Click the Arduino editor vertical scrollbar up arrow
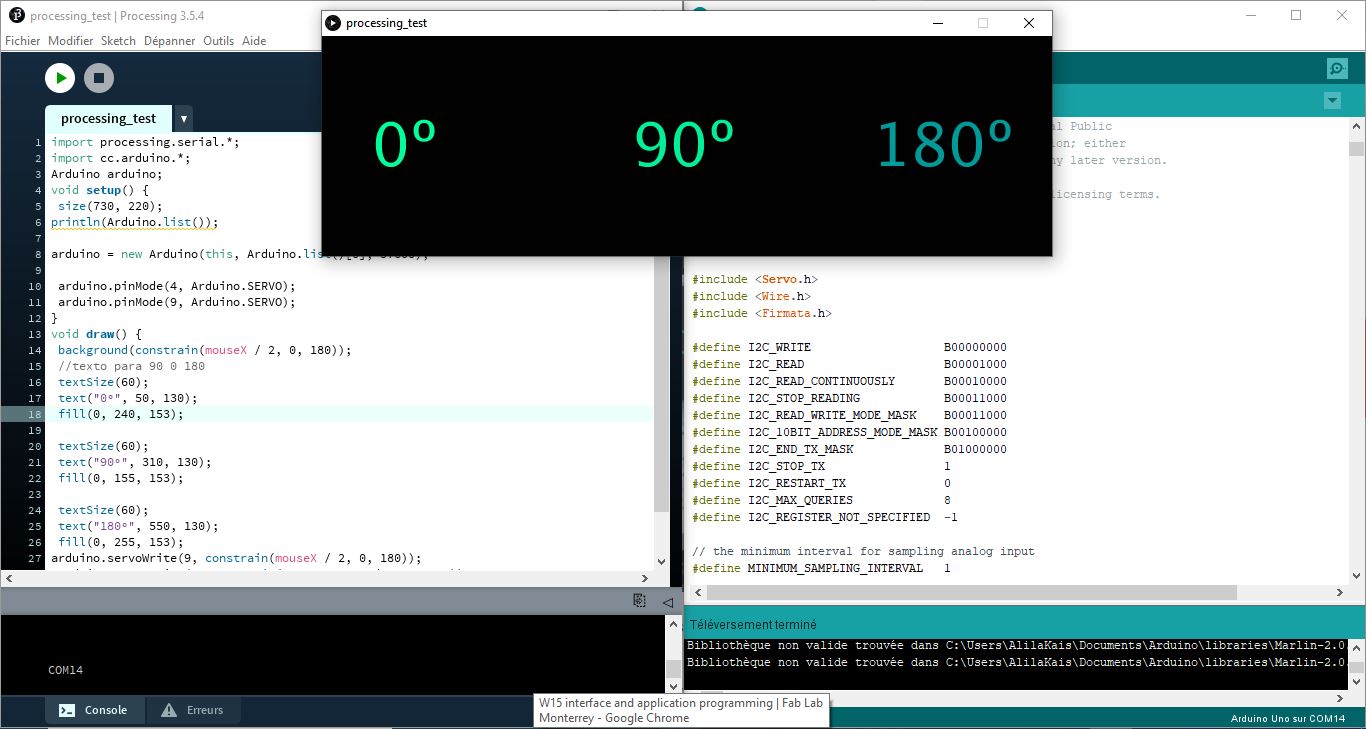Screen dimensions: 1366x729 [x=1356, y=127]
